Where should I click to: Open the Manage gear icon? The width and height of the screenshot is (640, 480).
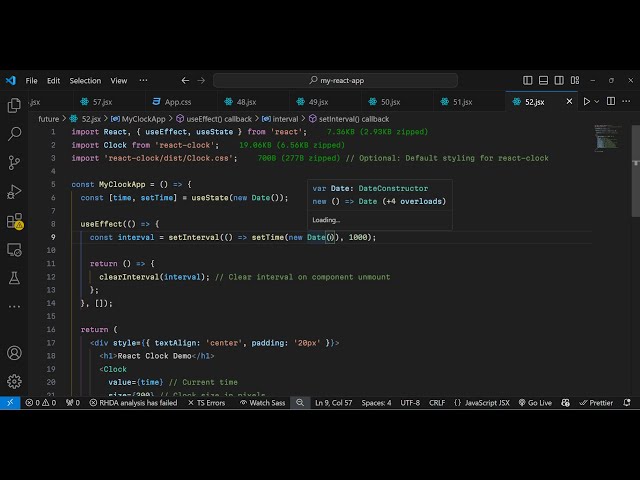click(x=14, y=381)
